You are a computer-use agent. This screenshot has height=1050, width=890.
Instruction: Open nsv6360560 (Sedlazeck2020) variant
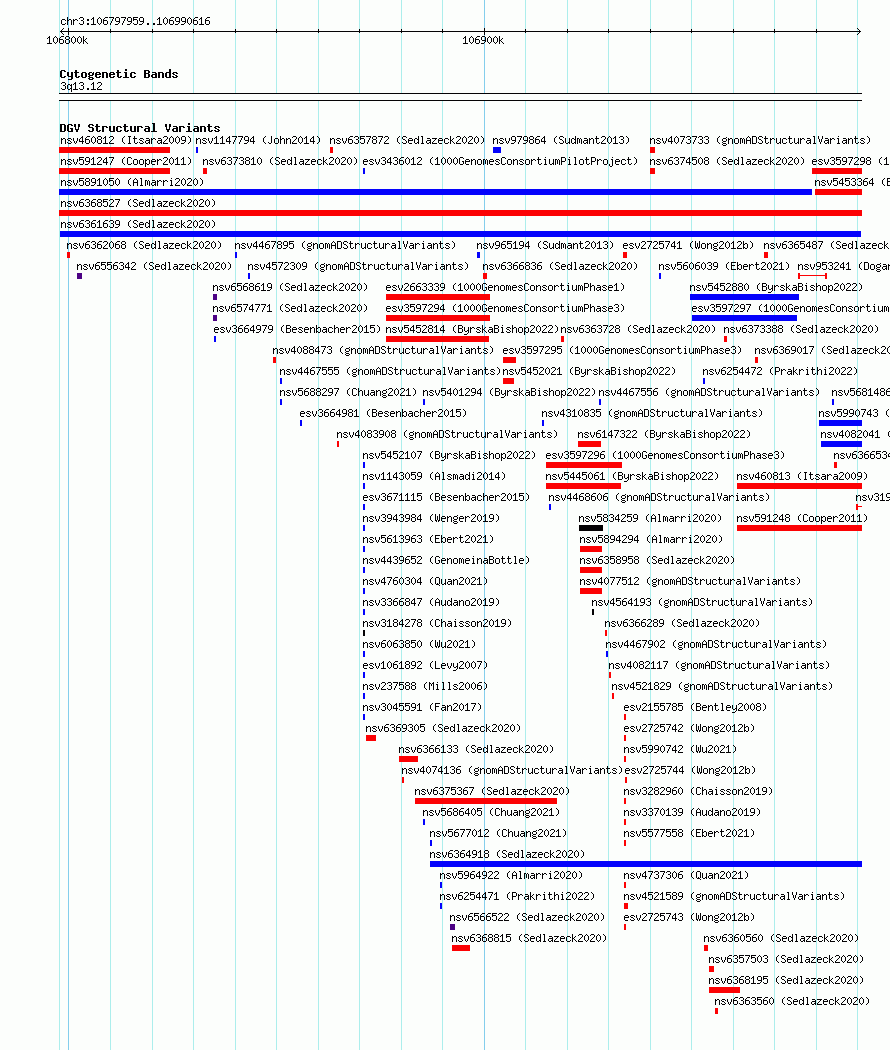(x=781, y=938)
